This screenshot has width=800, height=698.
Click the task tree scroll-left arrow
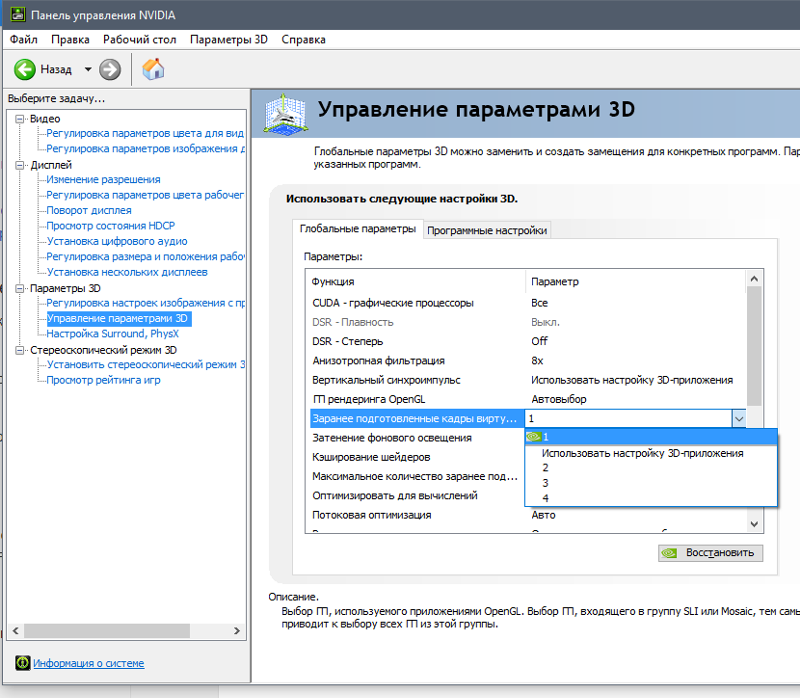pos(16,631)
